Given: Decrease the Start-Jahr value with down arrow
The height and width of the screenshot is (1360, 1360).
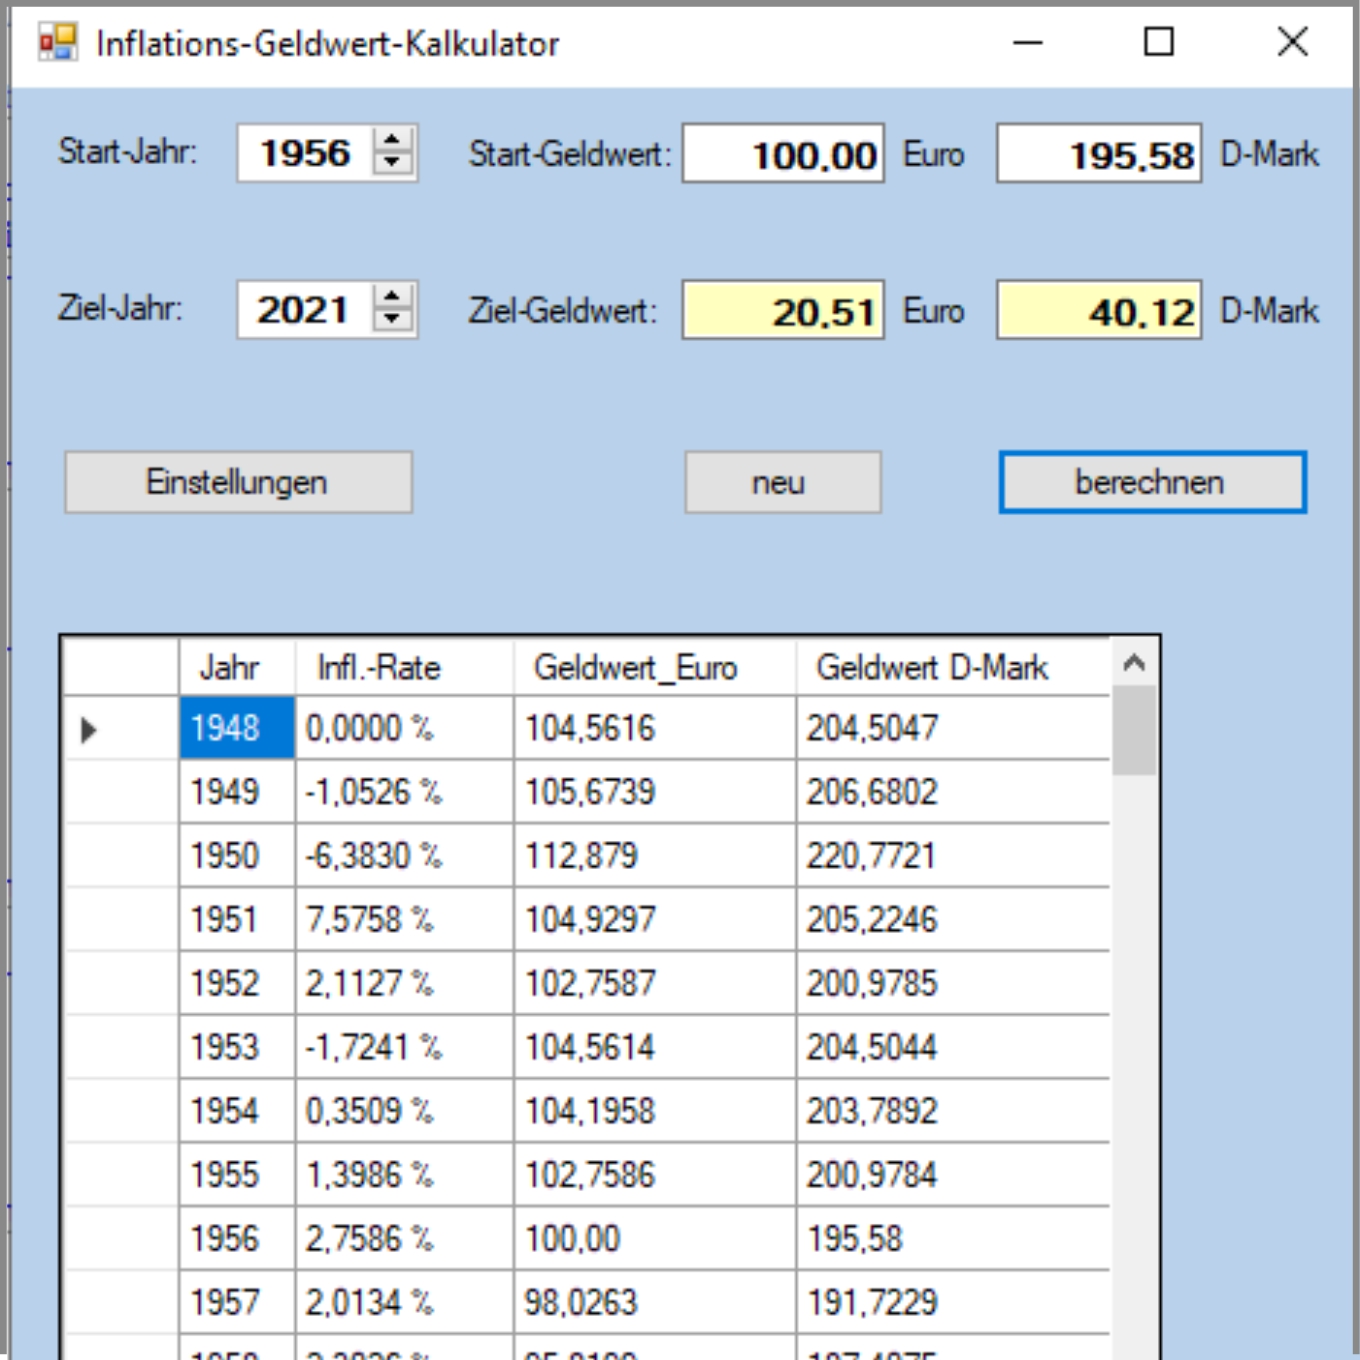Looking at the screenshot, I should [393, 164].
